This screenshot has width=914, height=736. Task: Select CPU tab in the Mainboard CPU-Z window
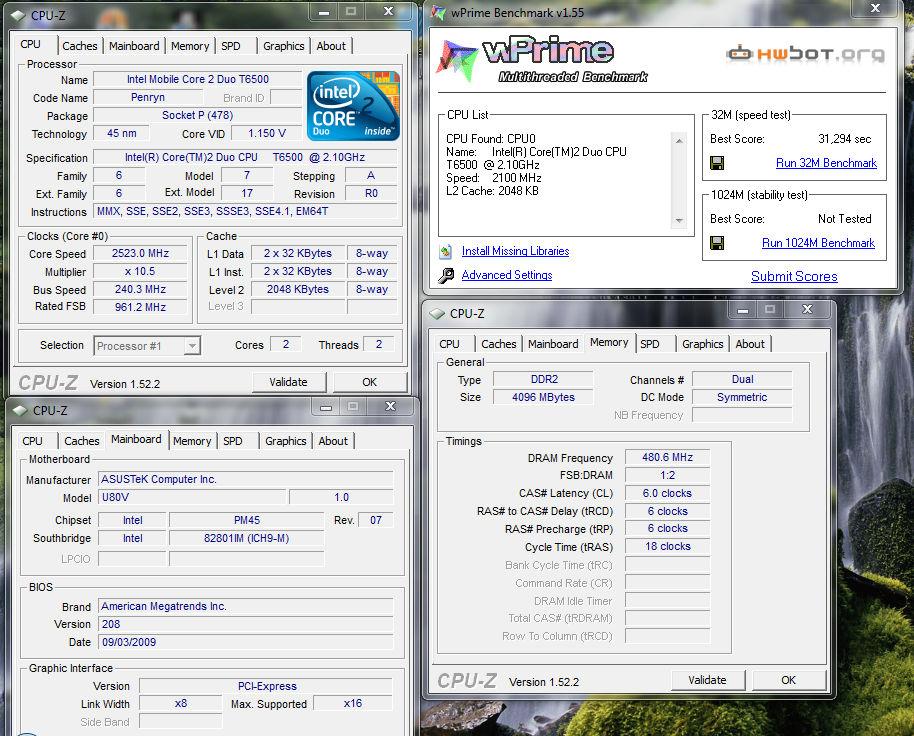pos(33,441)
